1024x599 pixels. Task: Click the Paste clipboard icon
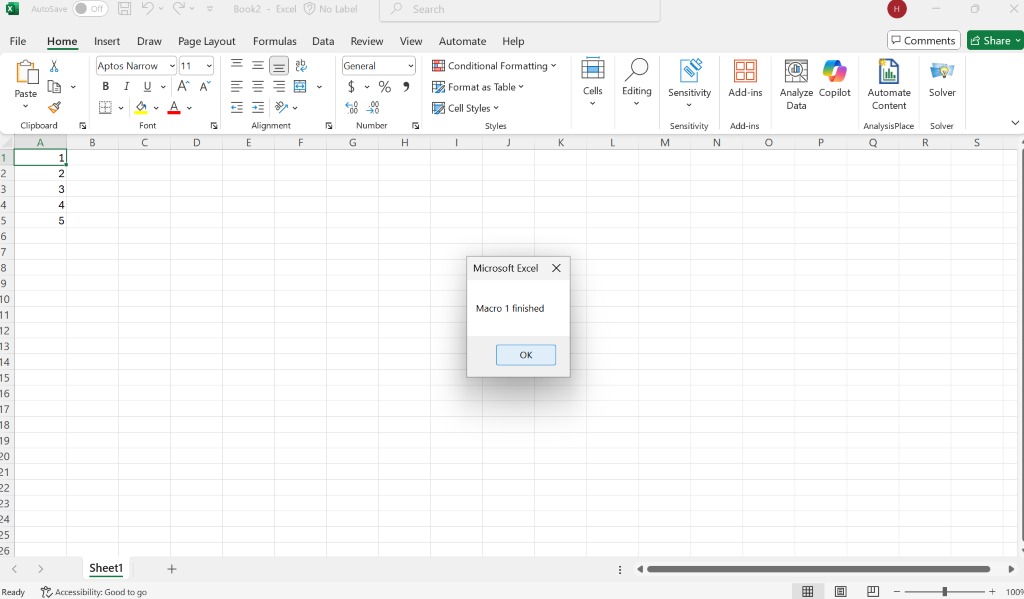pos(27,72)
